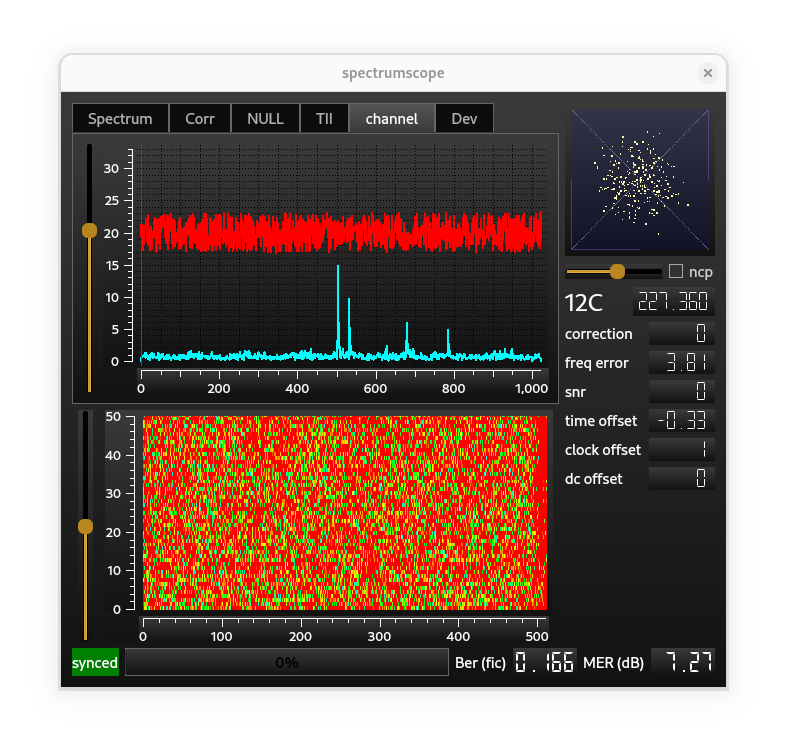Click the time offset value display

tap(681, 421)
